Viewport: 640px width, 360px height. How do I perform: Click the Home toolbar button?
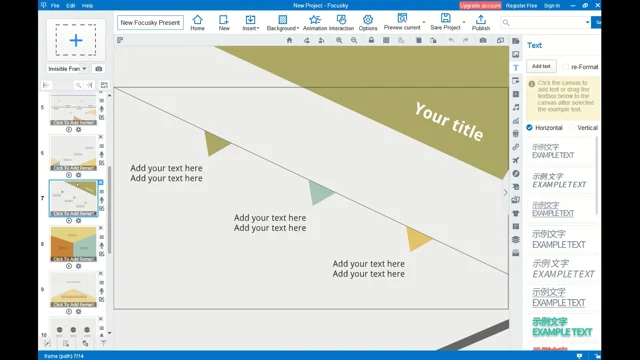[x=198, y=22]
